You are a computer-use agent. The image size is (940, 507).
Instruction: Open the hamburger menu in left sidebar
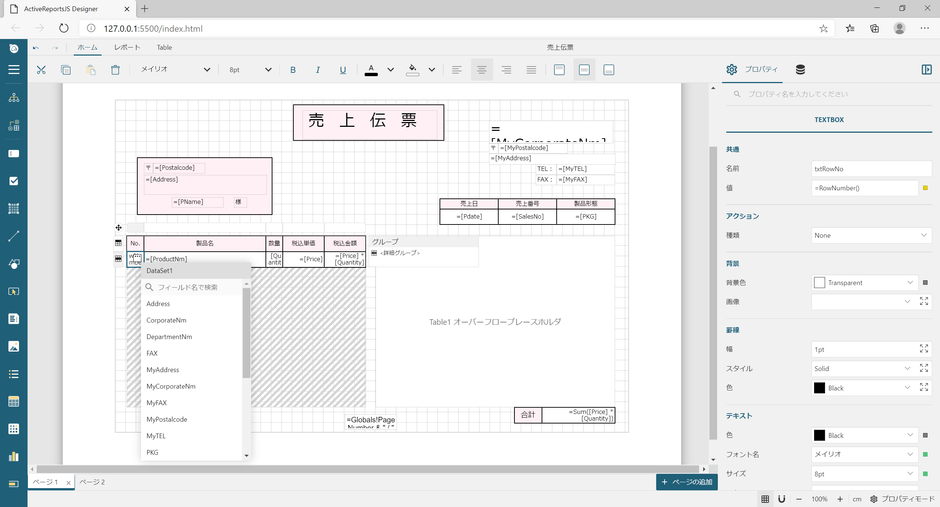click(x=13, y=70)
